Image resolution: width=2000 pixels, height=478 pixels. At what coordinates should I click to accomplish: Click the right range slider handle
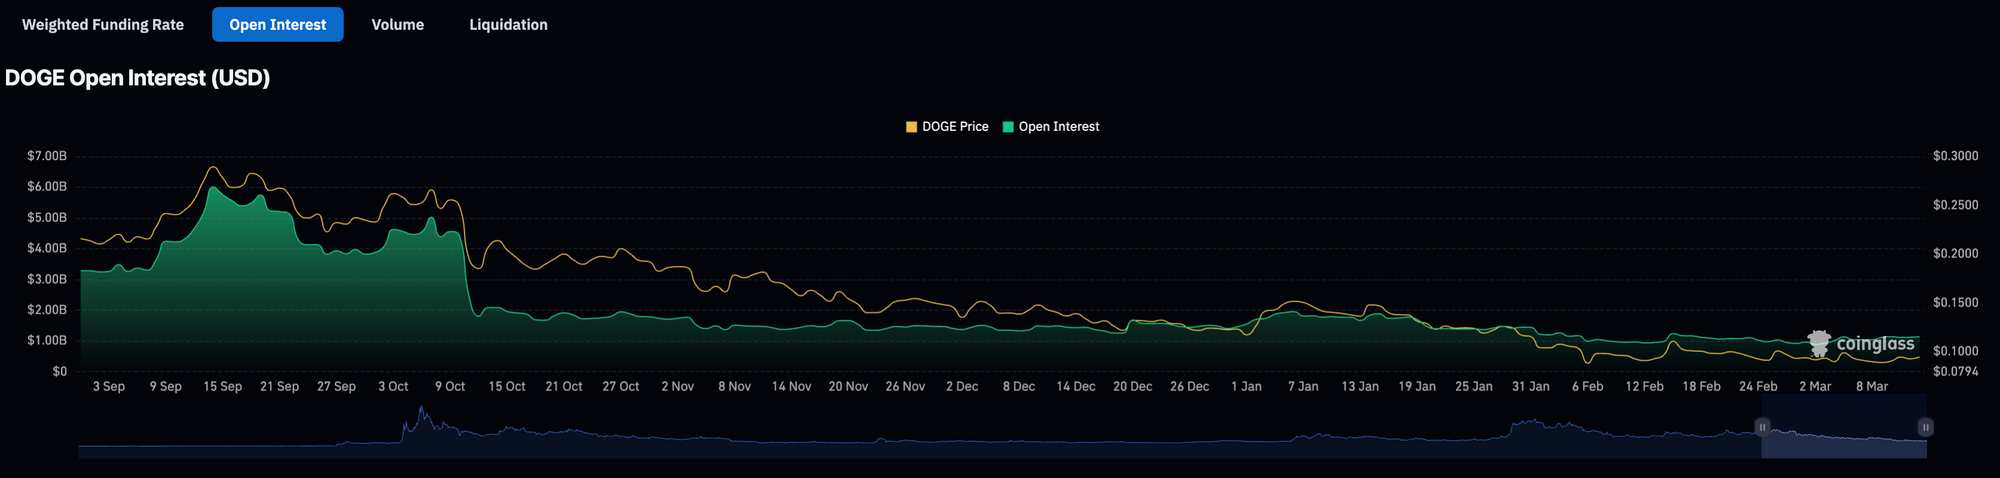coord(1925,427)
